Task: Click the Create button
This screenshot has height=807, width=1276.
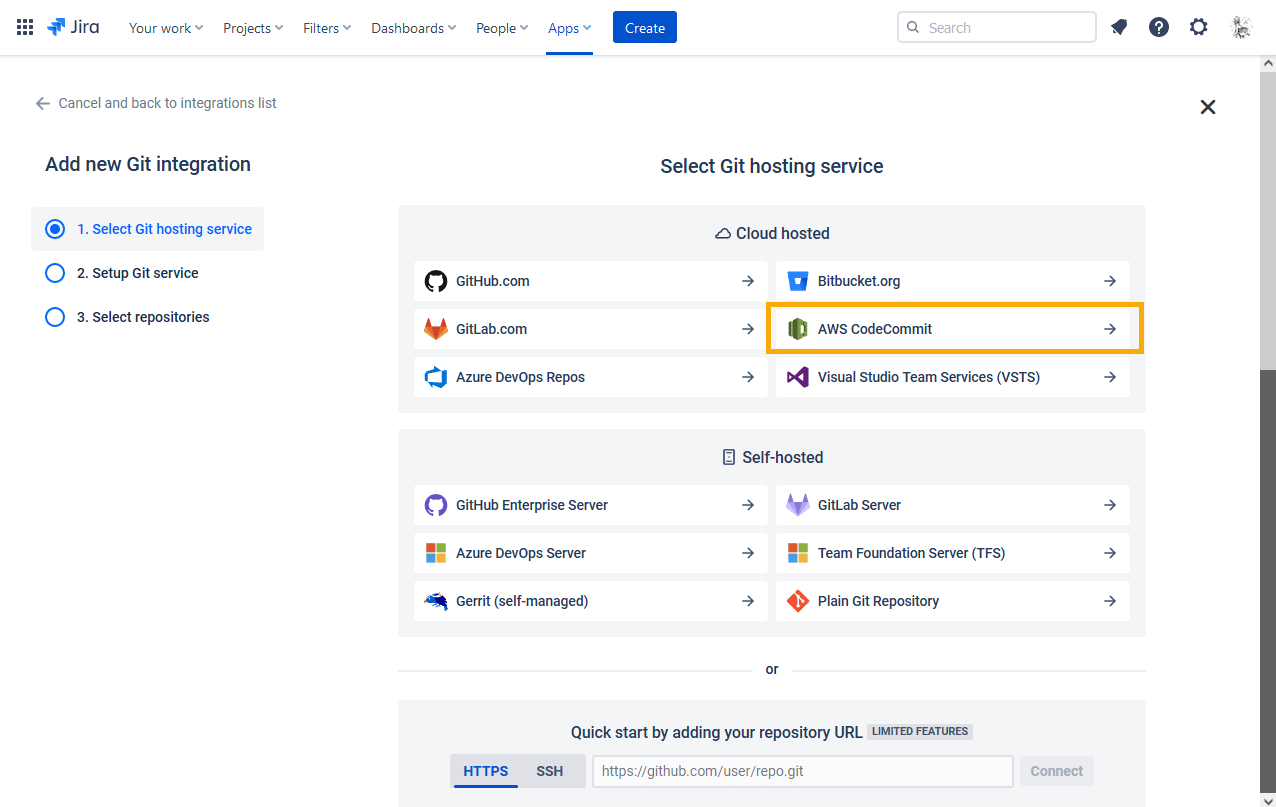Action: [645, 28]
